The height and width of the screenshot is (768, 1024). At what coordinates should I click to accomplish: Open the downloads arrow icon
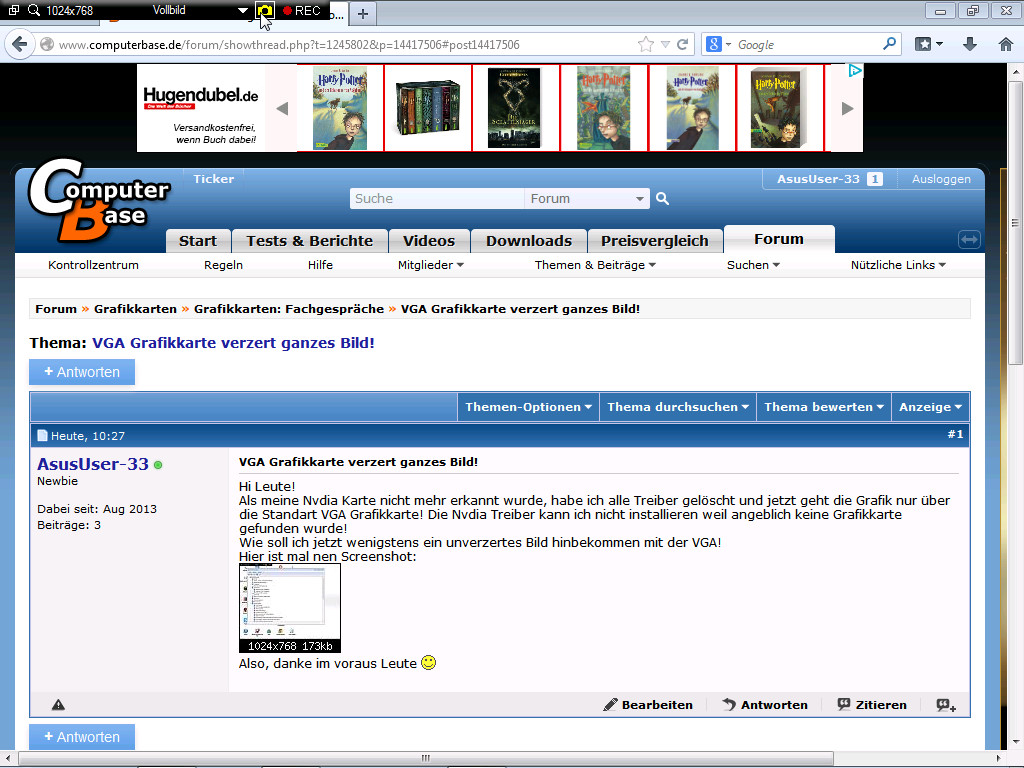(x=970, y=44)
